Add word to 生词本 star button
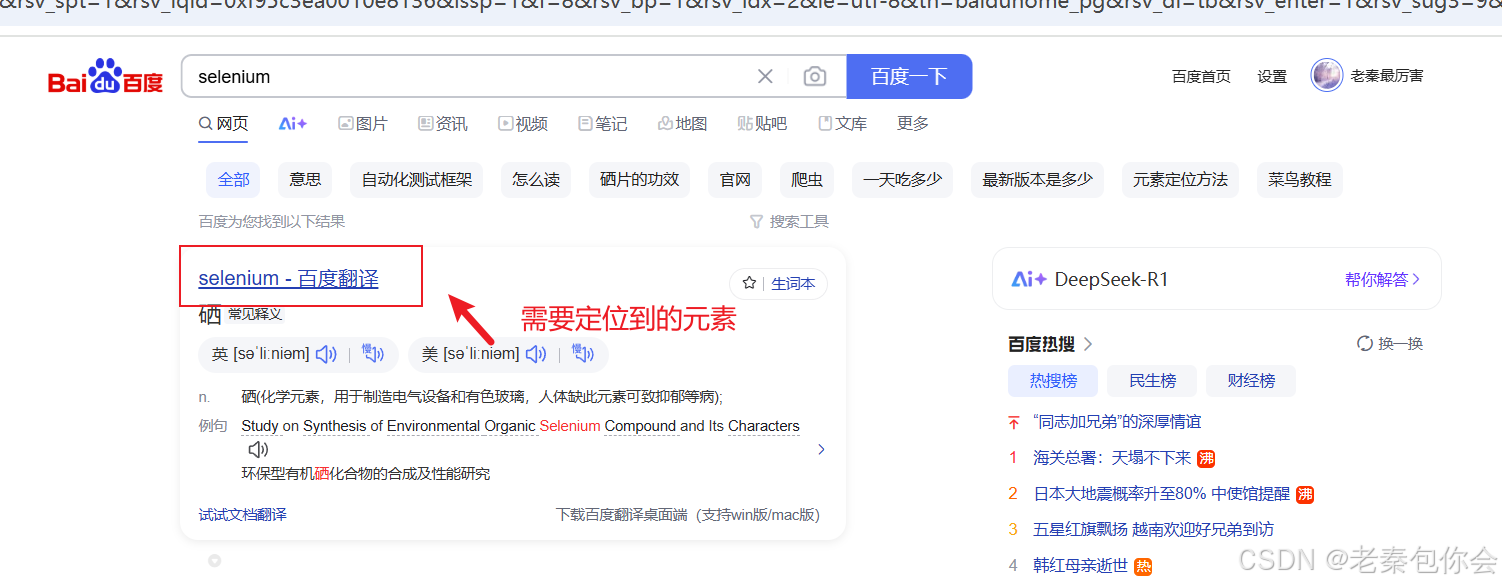1502x586 pixels. click(x=779, y=284)
